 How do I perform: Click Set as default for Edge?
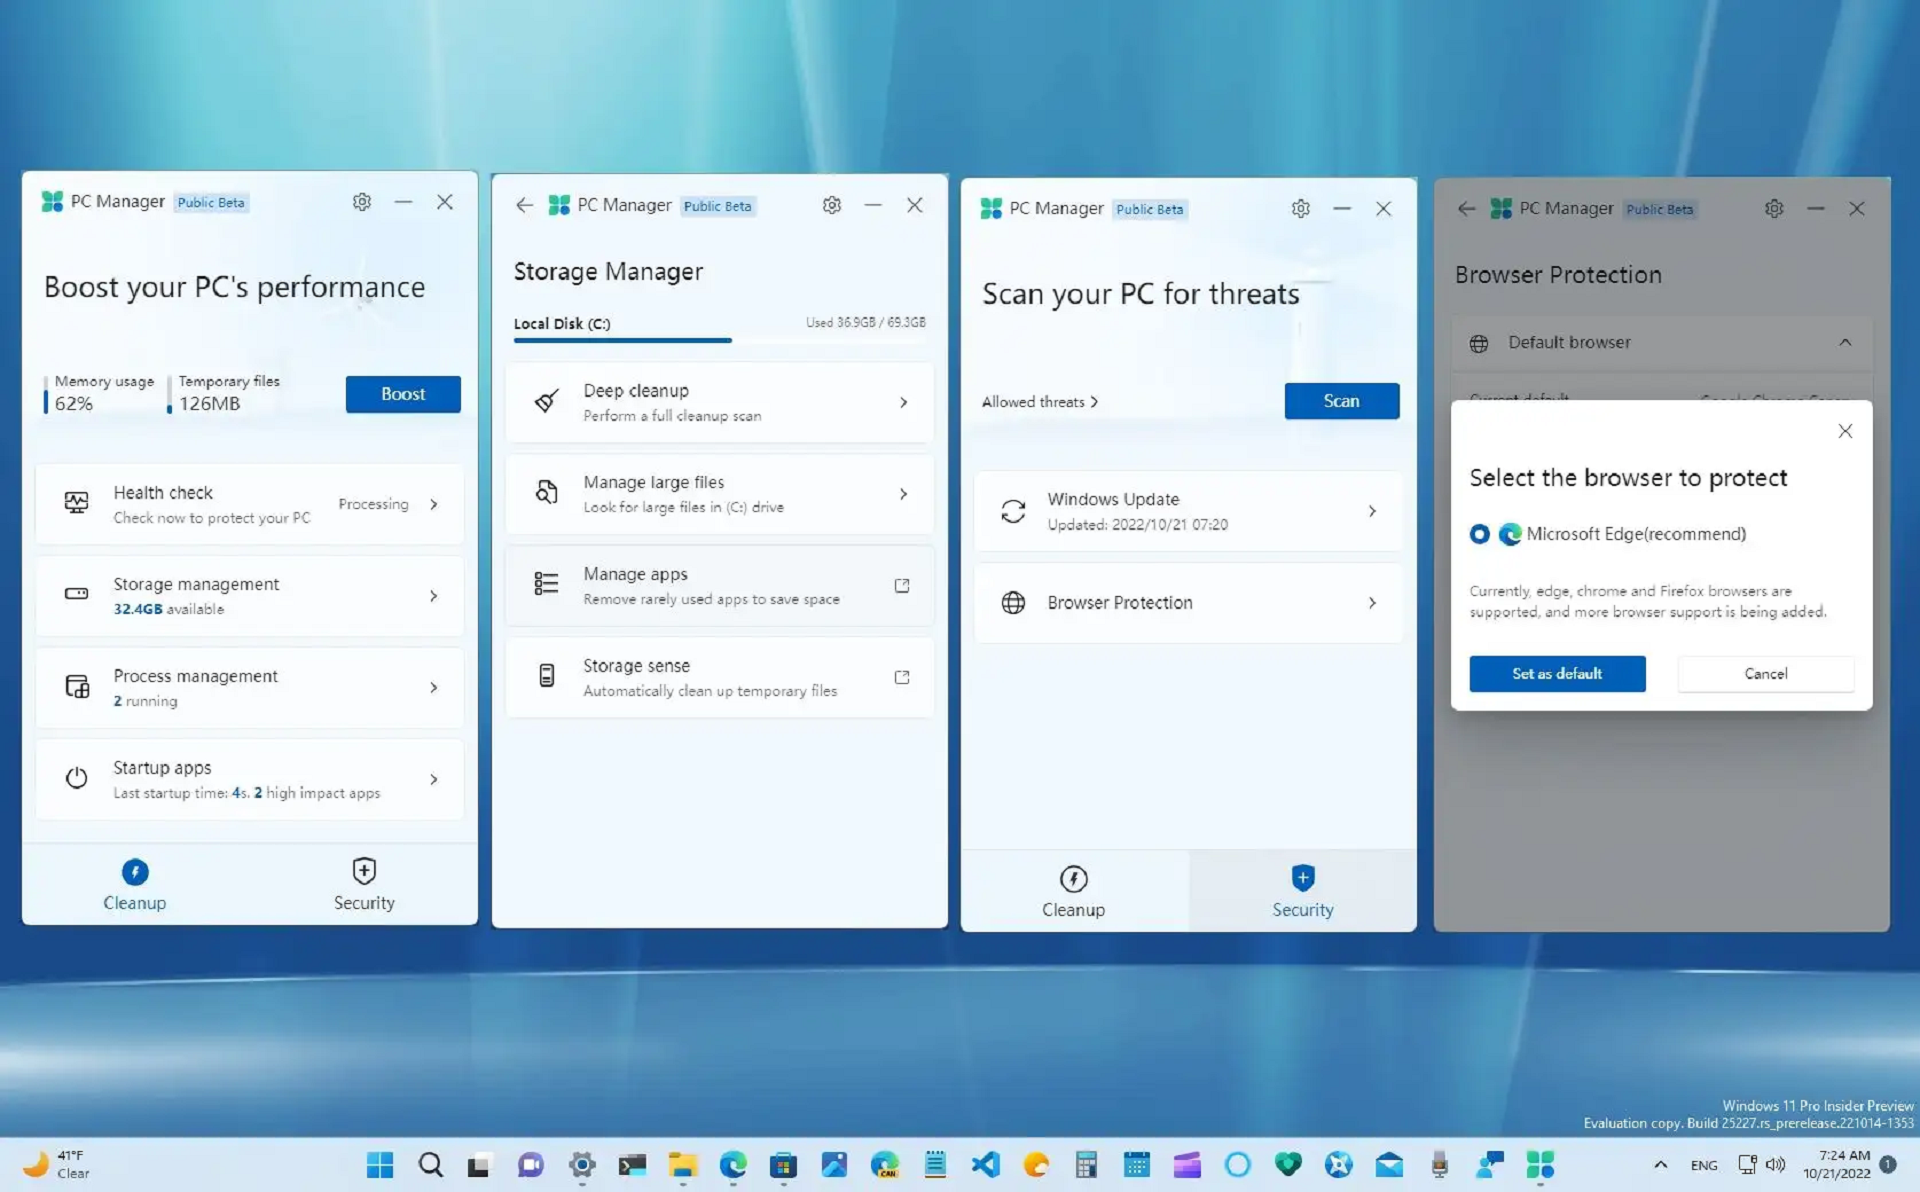(x=1556, y=673)
